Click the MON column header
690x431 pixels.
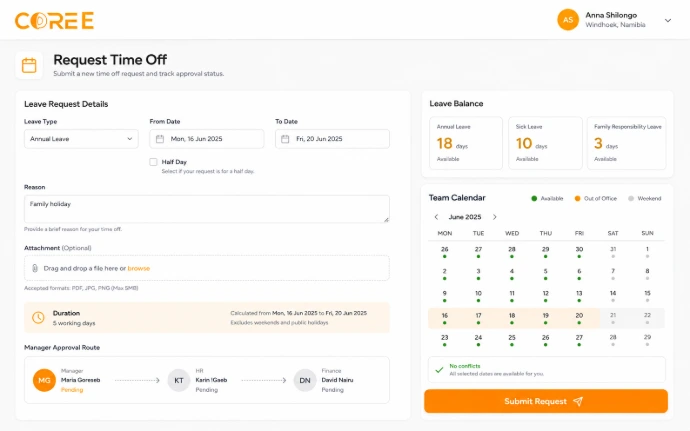[x=444, y=233]
